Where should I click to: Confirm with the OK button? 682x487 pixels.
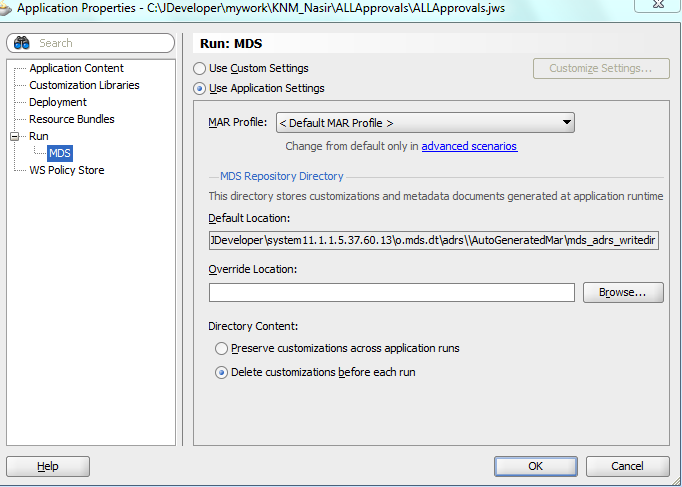tap(535, 466)
